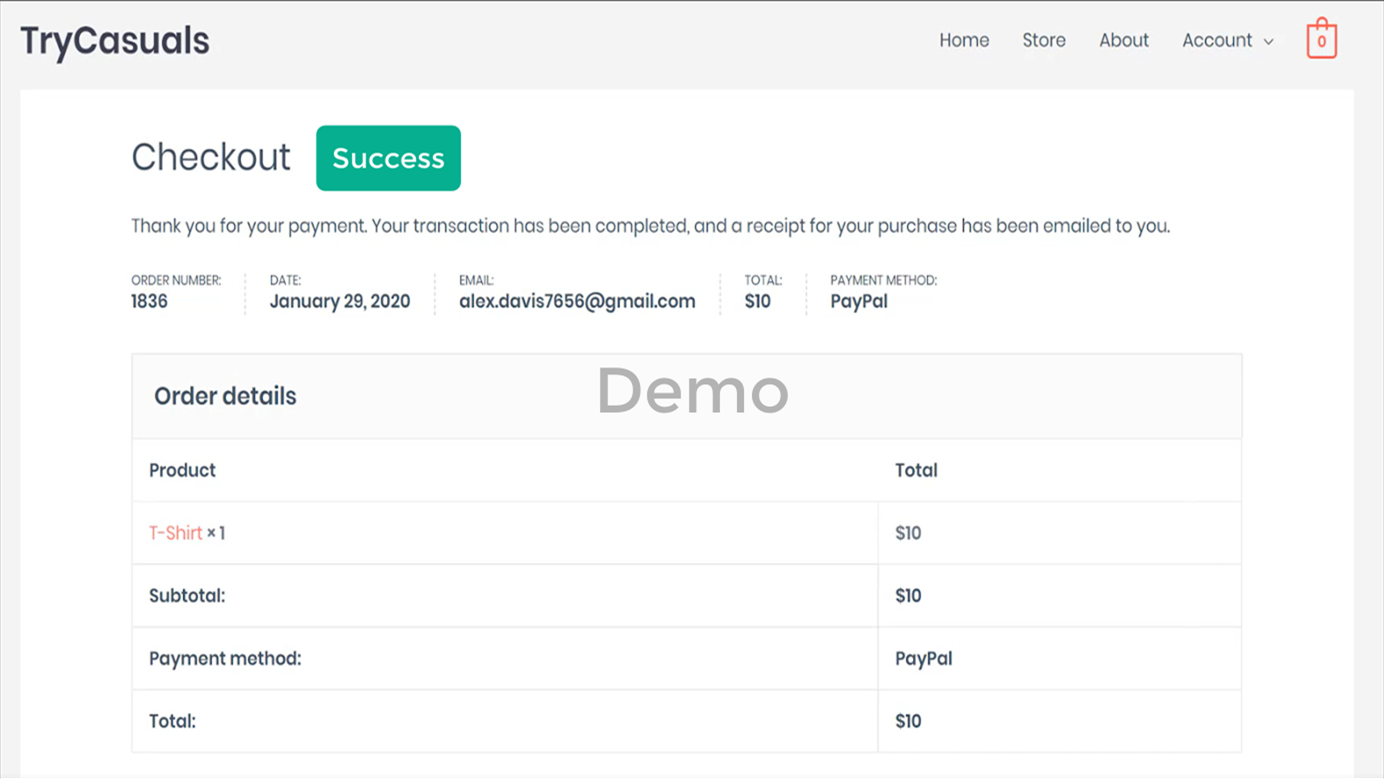The image size is (1384, 779).
Task: Click the Payment method: row label
Action: [x=225, y=659]
